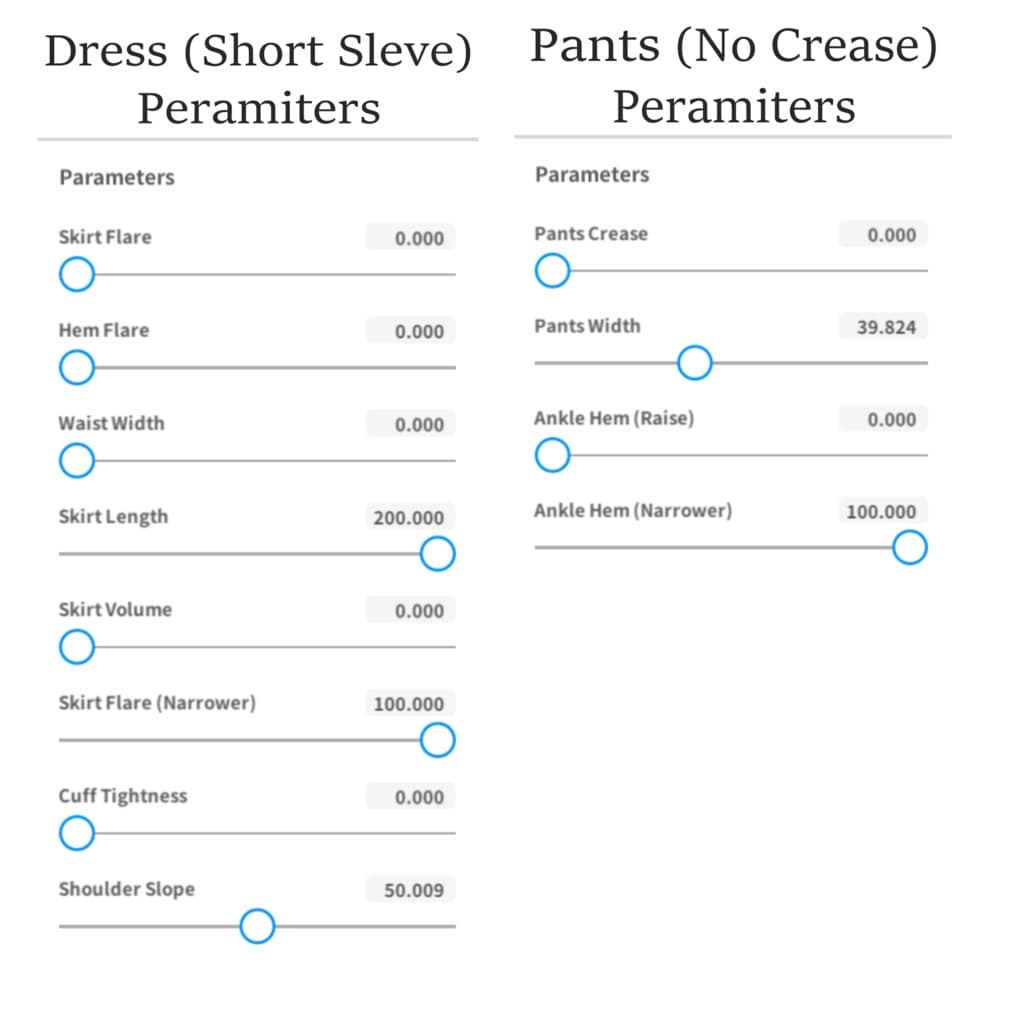The width and height of the screenshot is (1024, 1024).
Task: Click the Skirt Length slider handle
Action: click(x=437, y=553)
